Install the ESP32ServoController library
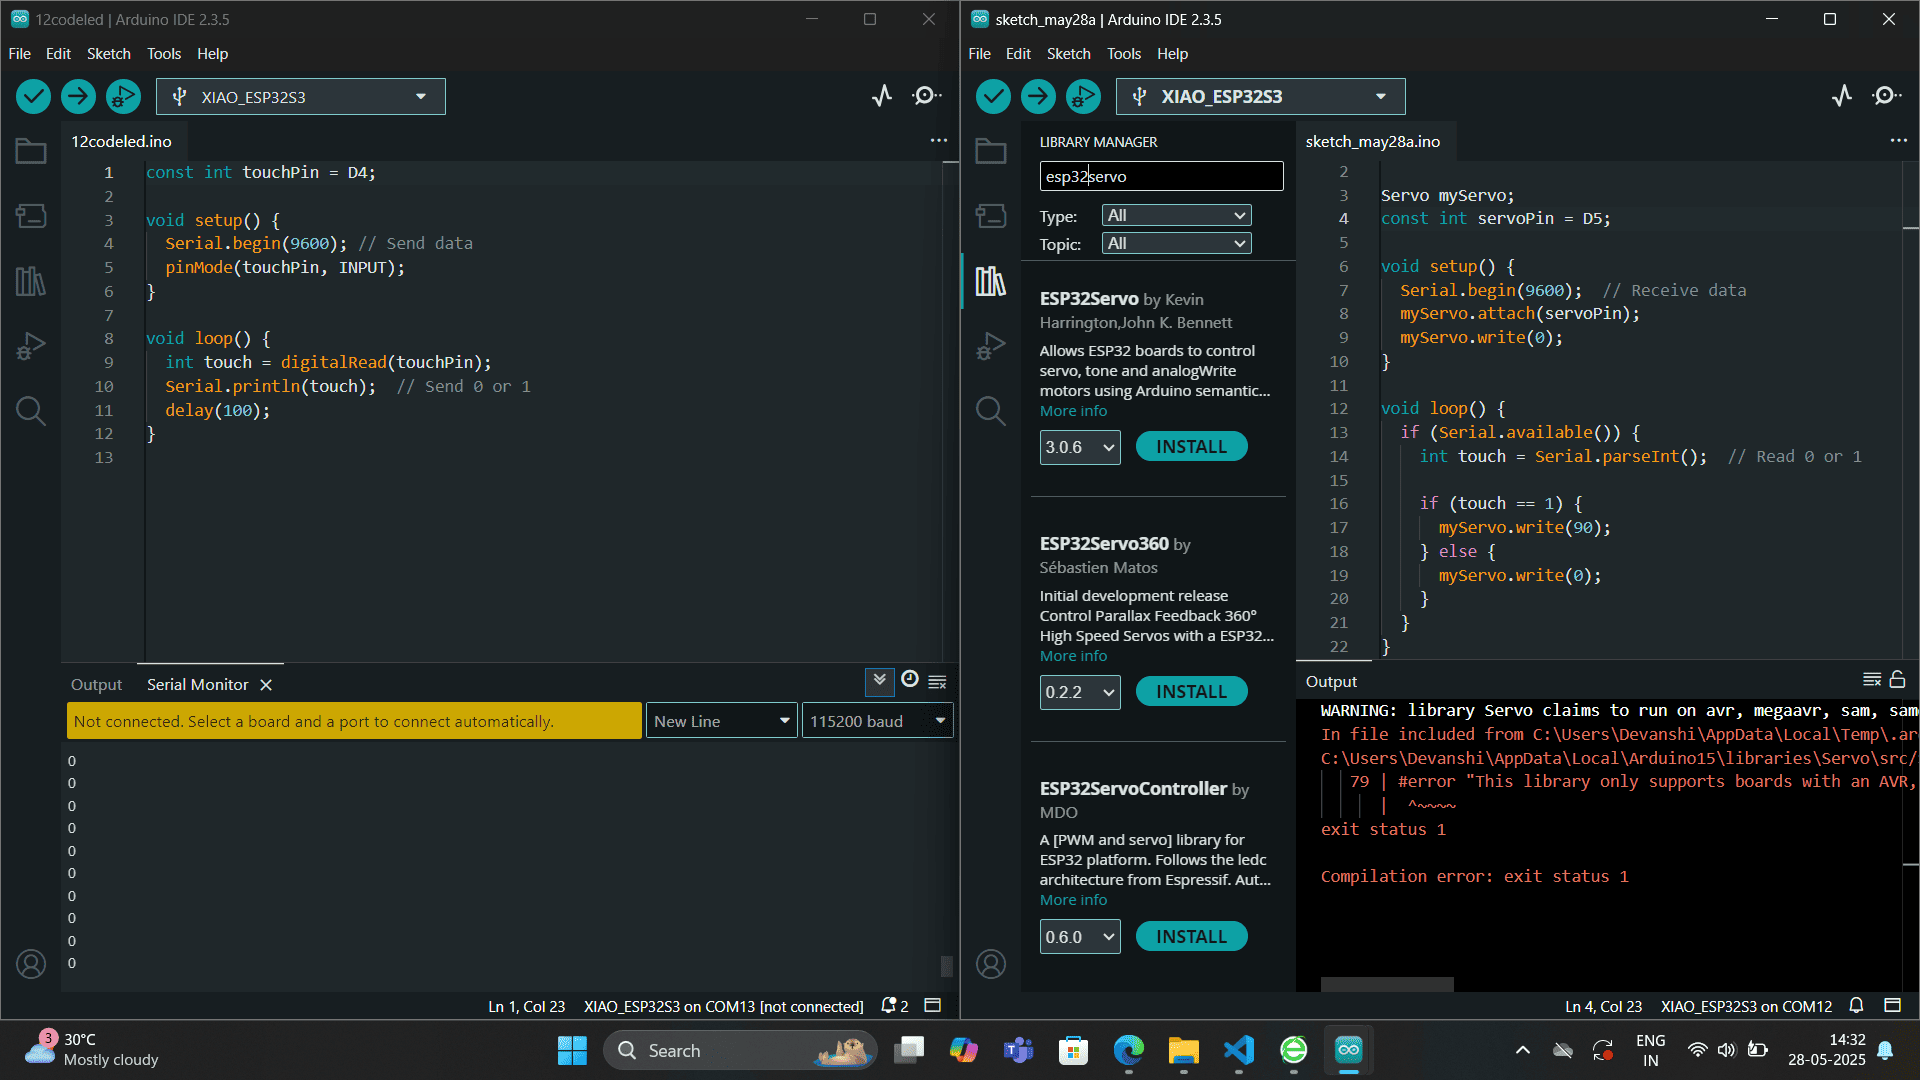 tap(1191, 937)
